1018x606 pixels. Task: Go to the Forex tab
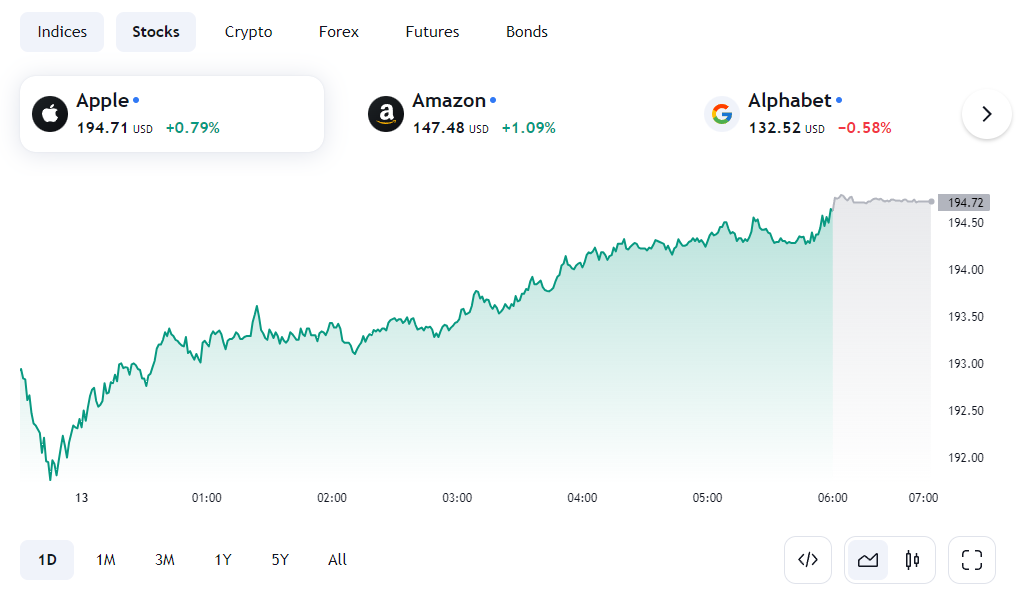[338, 32]
